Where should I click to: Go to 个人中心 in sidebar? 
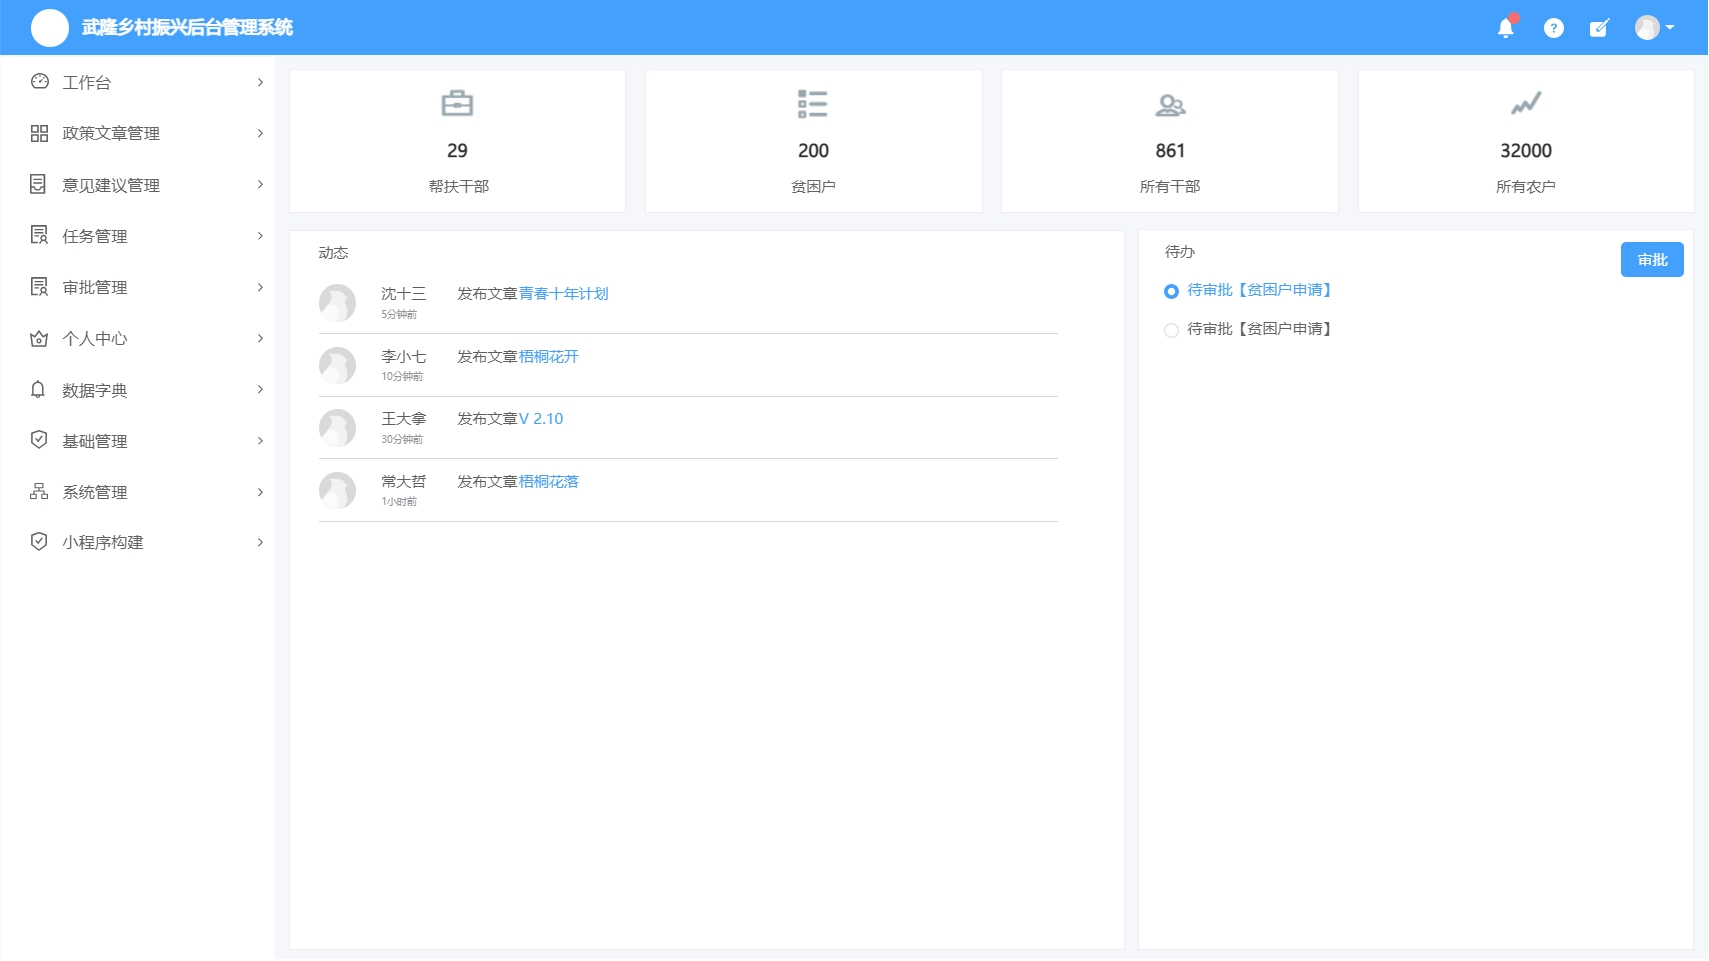pos(95,339)
